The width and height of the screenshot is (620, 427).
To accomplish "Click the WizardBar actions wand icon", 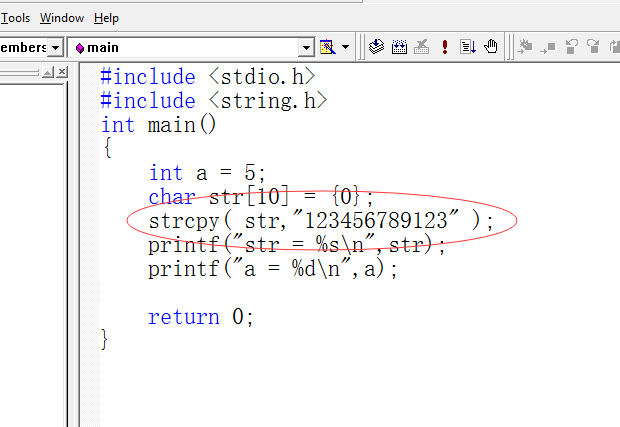I will [327, 47].
